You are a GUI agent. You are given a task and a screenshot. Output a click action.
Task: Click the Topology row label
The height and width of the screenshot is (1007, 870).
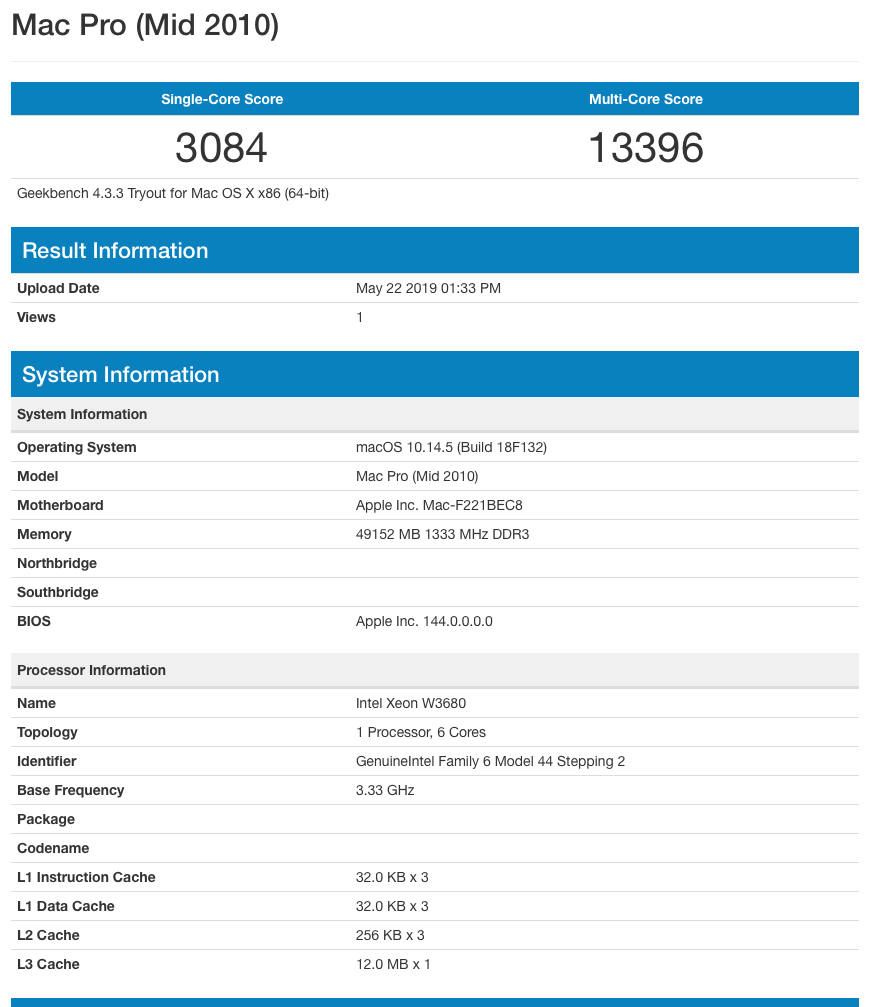point(47,732)
